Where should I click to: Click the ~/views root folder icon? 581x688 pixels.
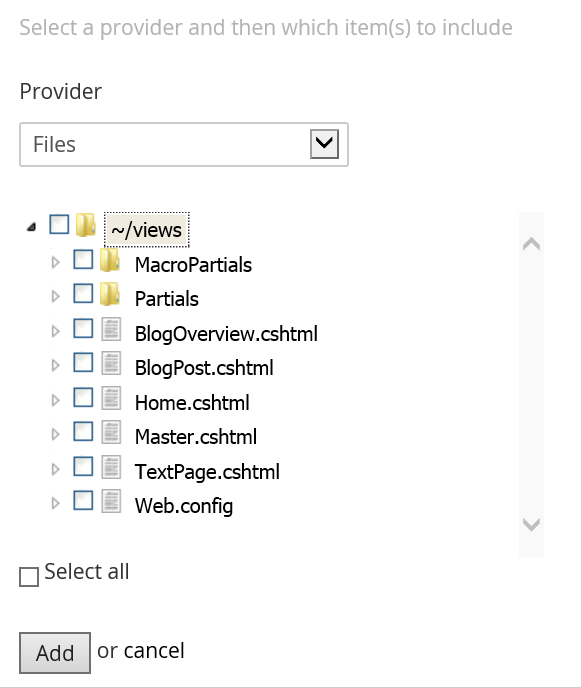[86, 225]
